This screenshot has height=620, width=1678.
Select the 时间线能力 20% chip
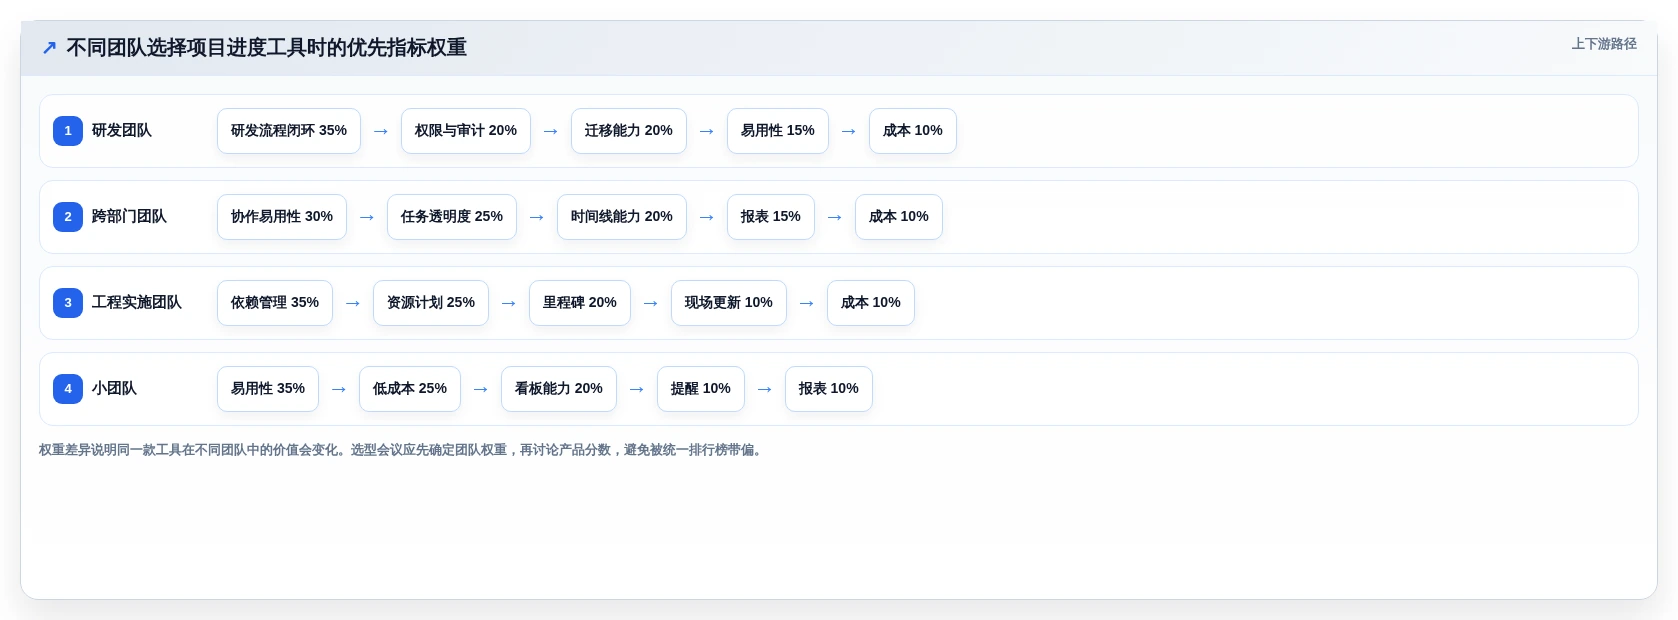622,217
